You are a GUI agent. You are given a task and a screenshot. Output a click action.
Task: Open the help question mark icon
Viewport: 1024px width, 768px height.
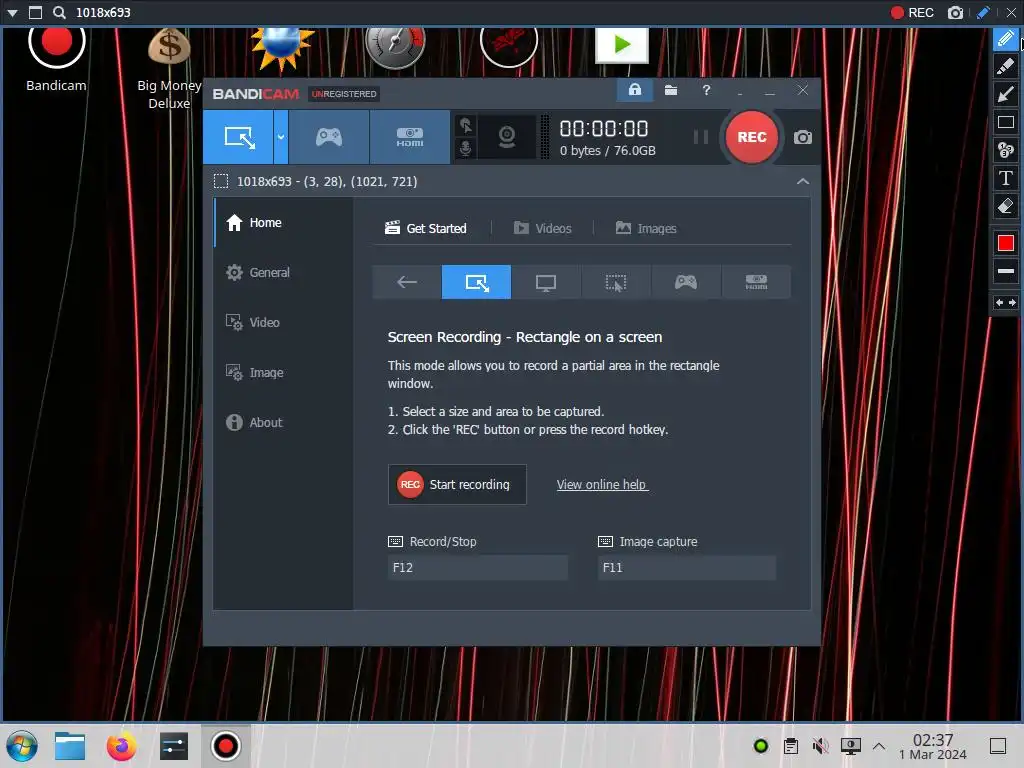click(x=706, y=90)
